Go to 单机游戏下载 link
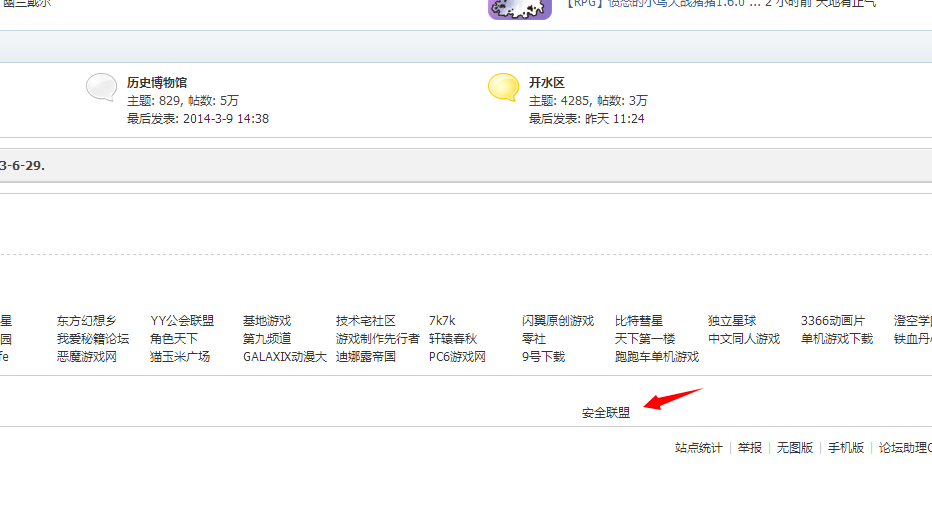Viewport: 932px width, 505px height. tap(837, 339)
